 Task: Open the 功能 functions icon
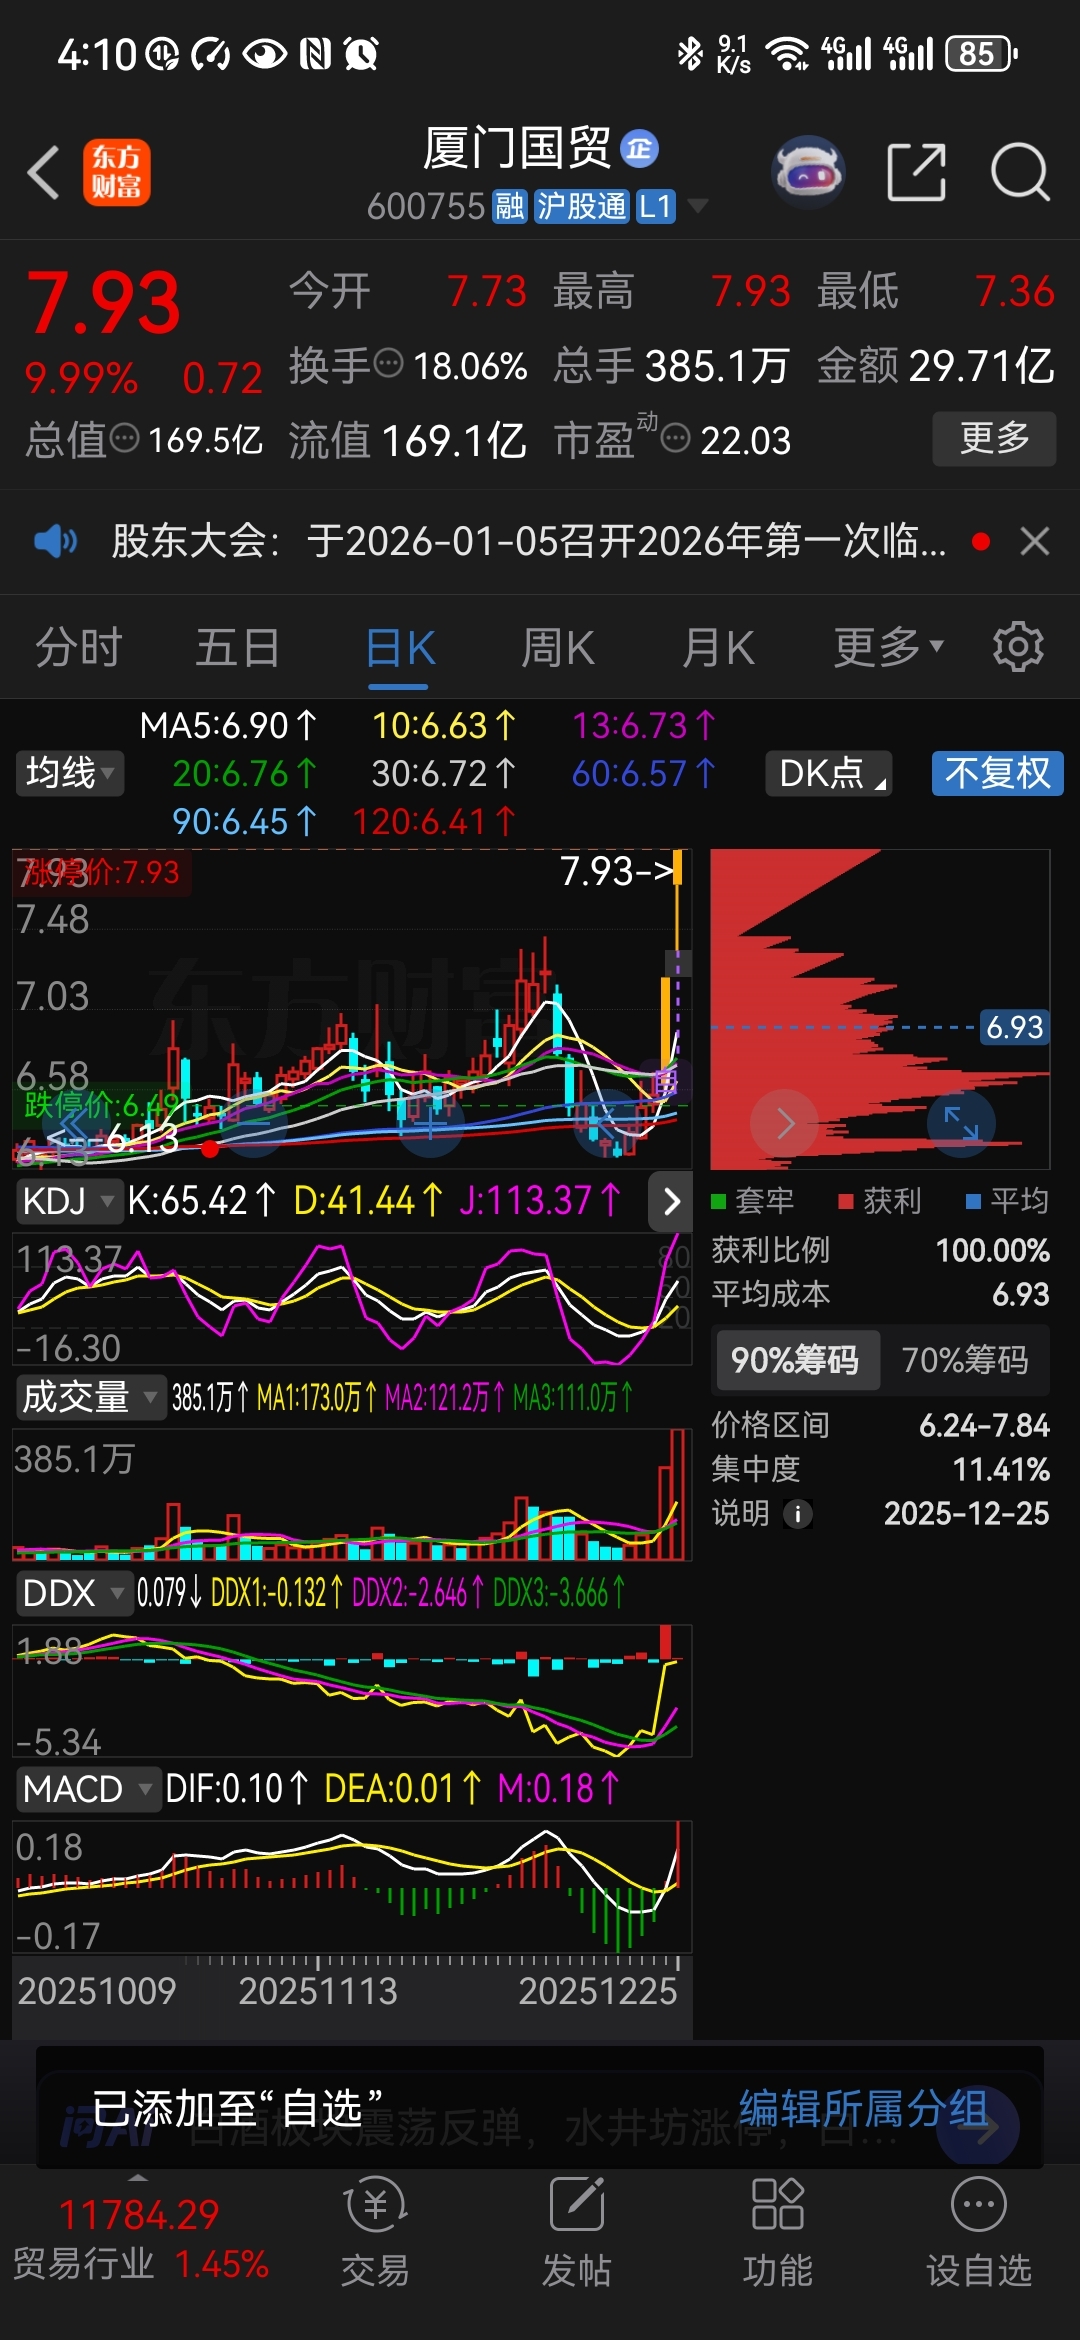pyautogui.click(x=778, y=2232)
